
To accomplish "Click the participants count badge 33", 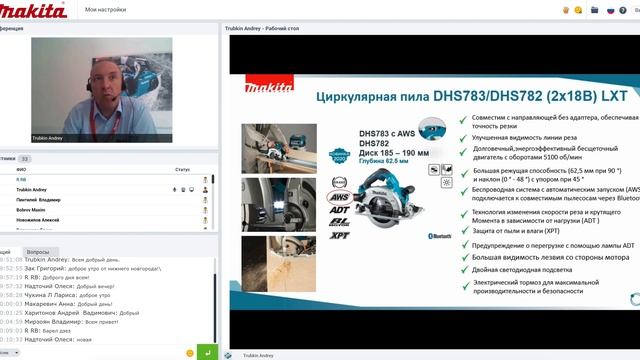I will [x=24, y=159].
